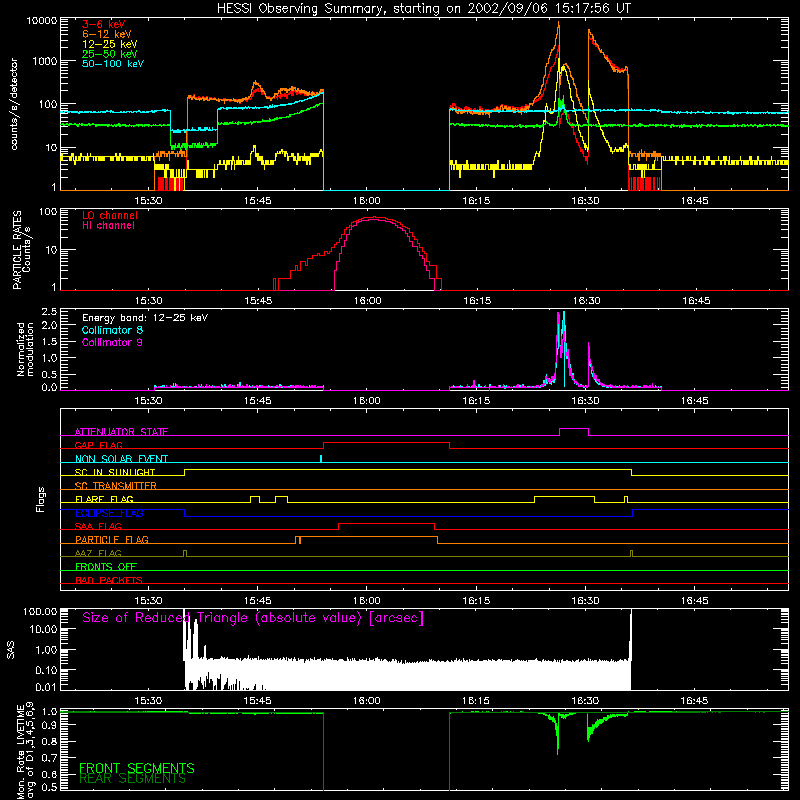
Task: Select the 3-6 keV legend label
Action: [104, 24]
